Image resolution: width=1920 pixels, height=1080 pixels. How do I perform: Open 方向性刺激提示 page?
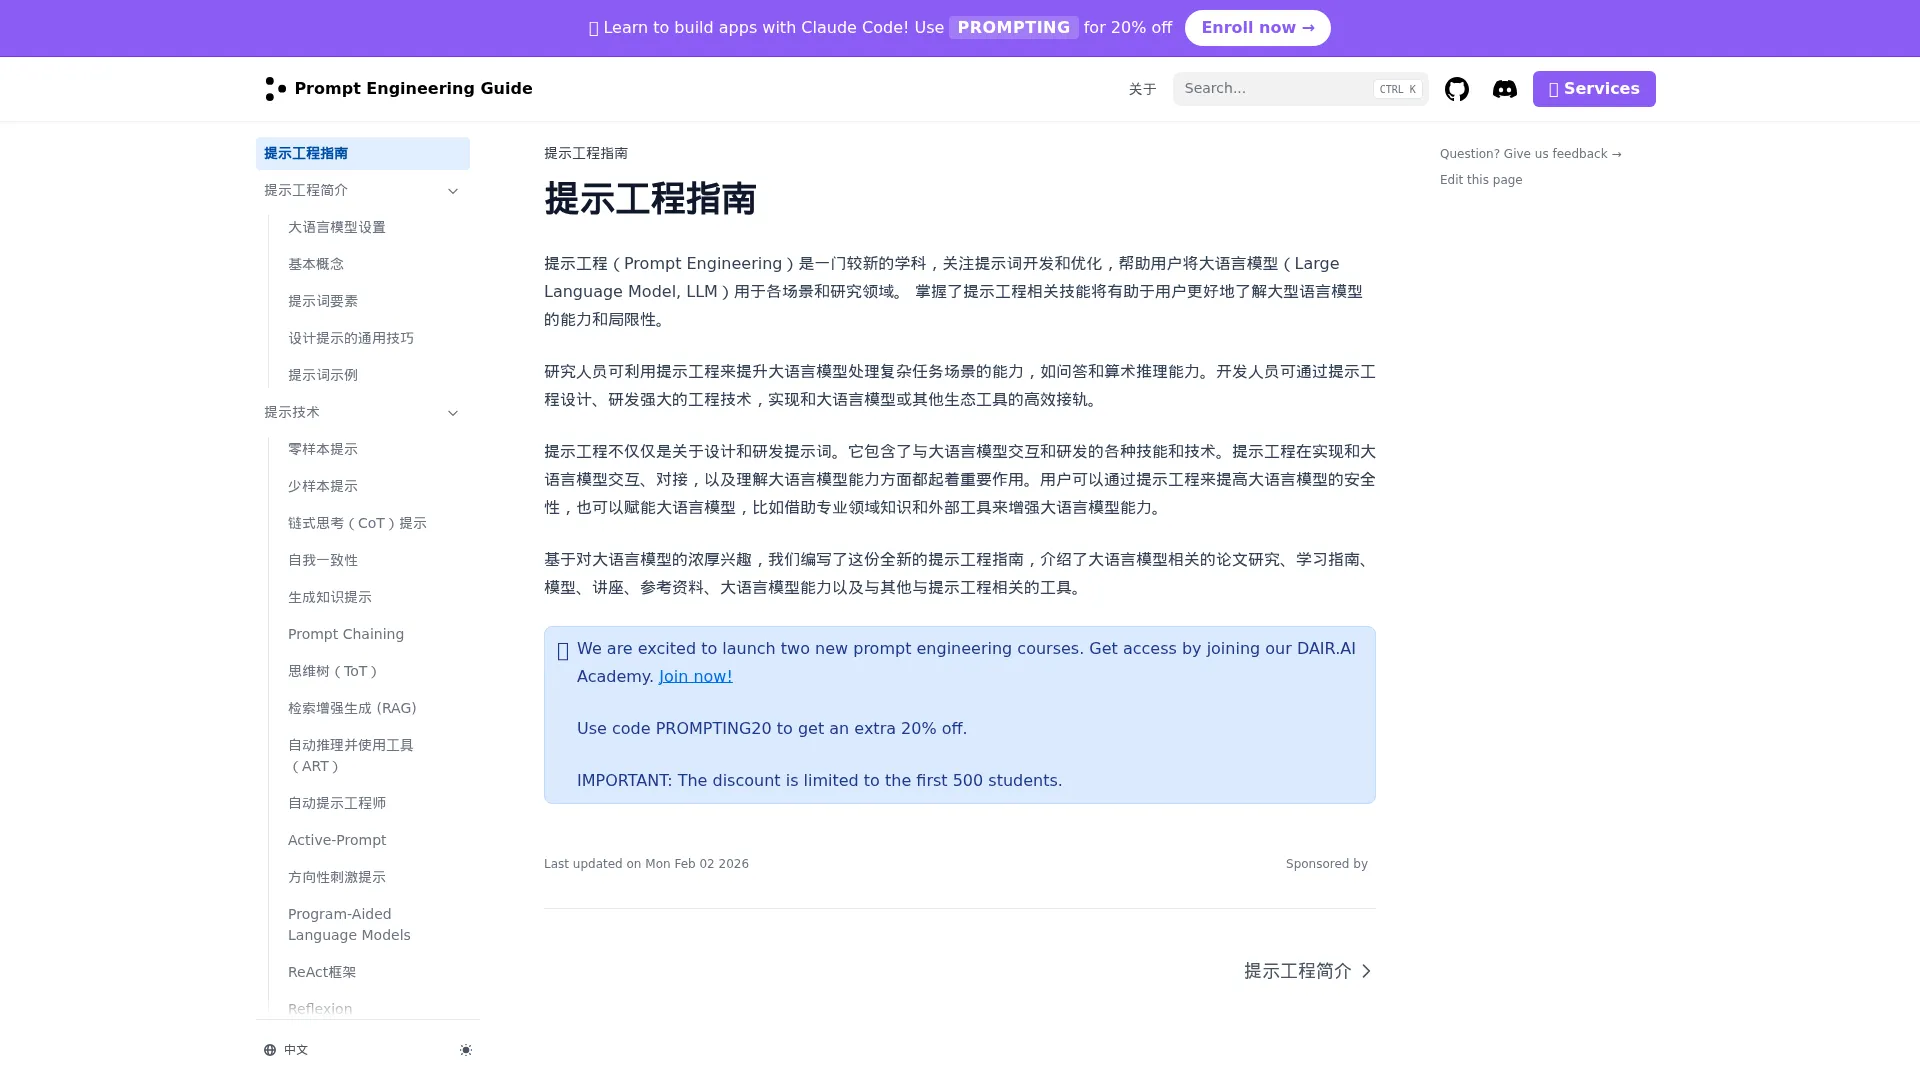click(374, 877)
